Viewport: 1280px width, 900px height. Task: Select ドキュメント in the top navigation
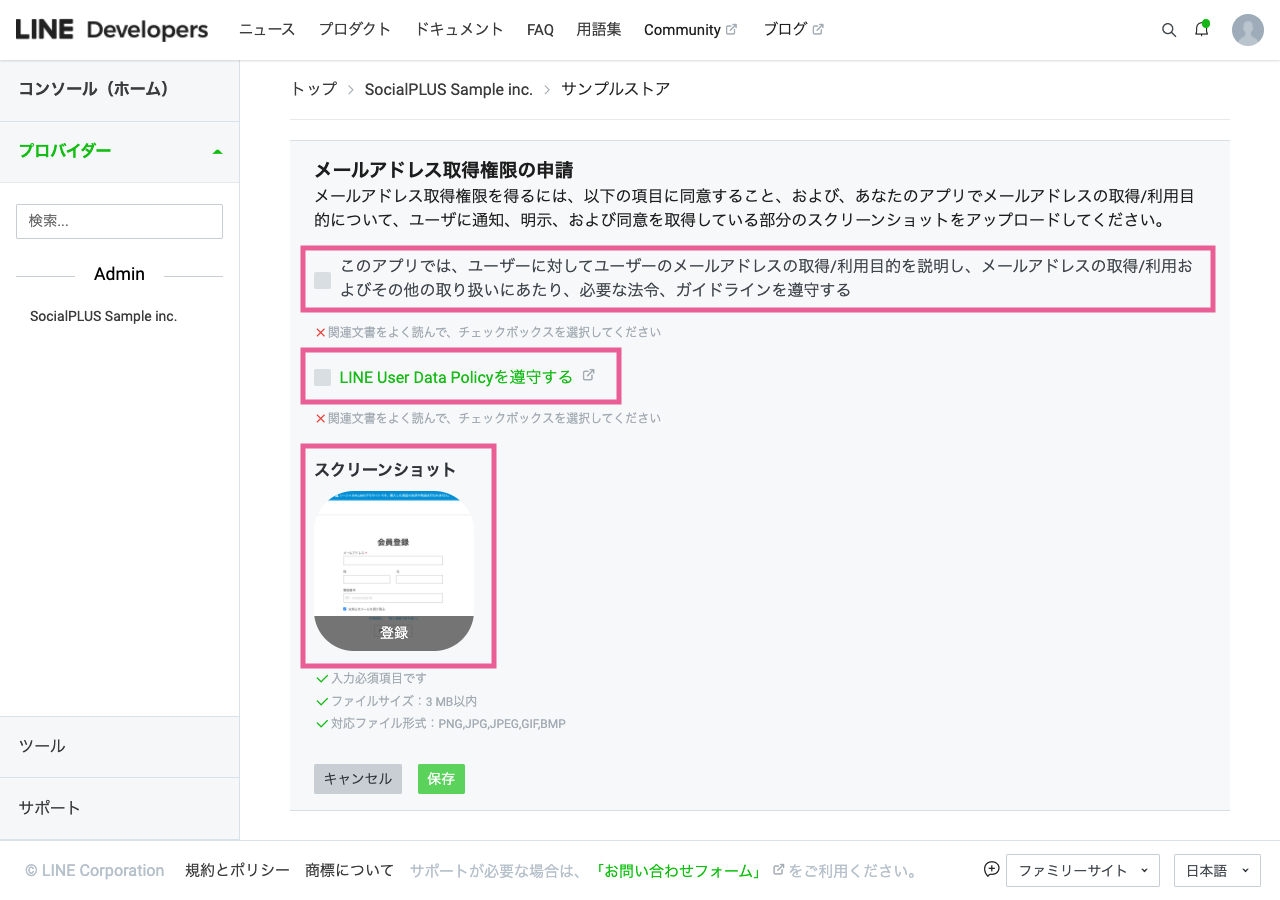click(x=459, y=29)
